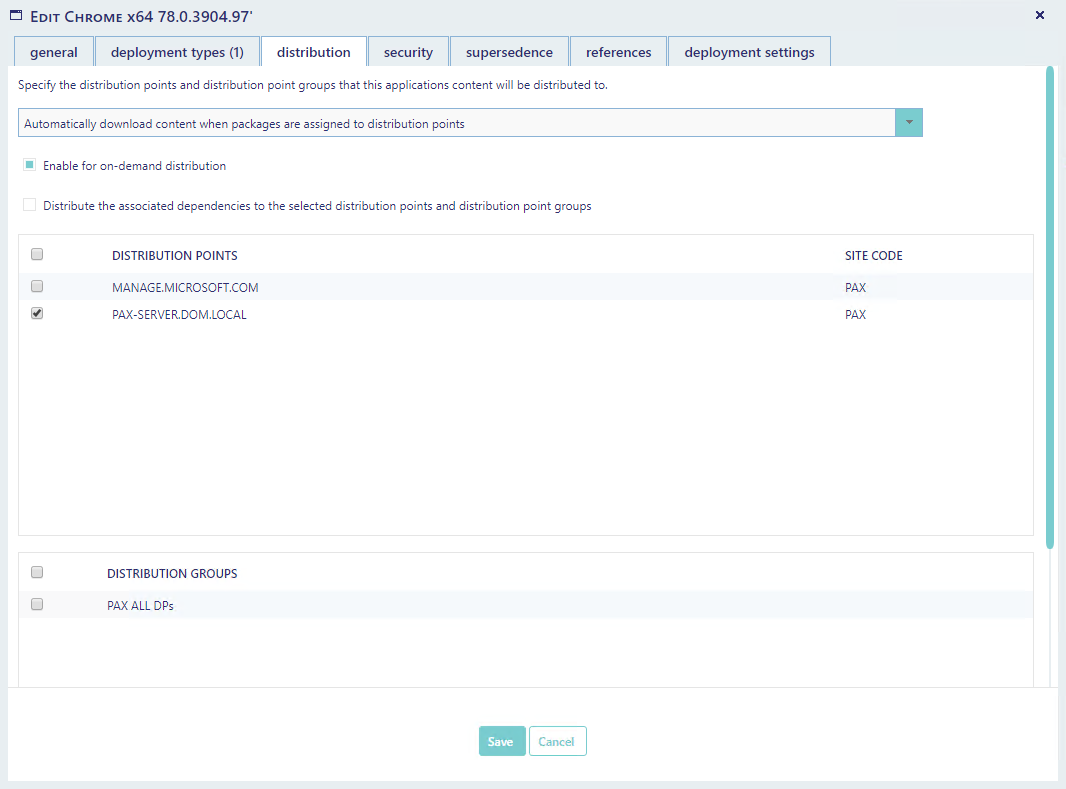This screenshot has width=1066, height=789.
Task: Go to the supersedence tab
Action: tap(509, 52)
